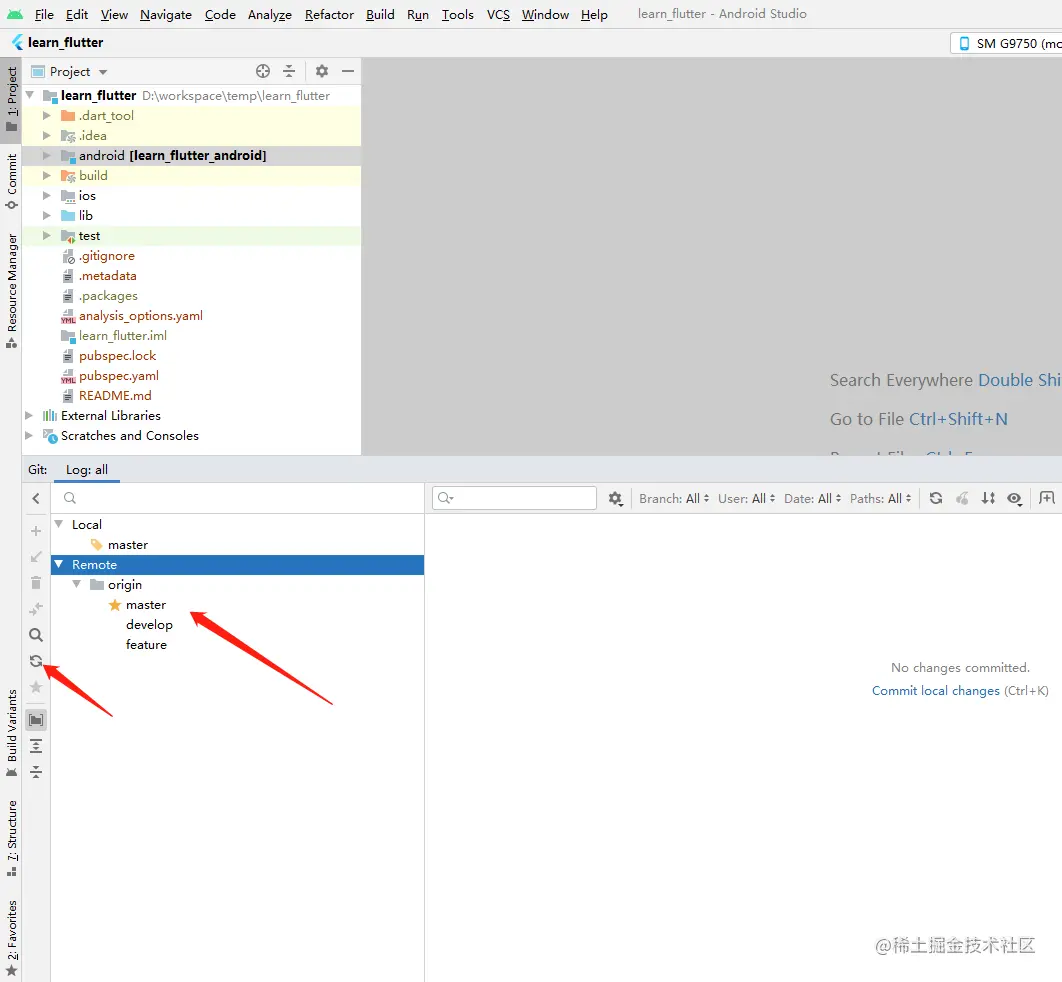Open the 1: Project side tool window
Viewport: 1062px width, 982px height.
coord(12,99)
